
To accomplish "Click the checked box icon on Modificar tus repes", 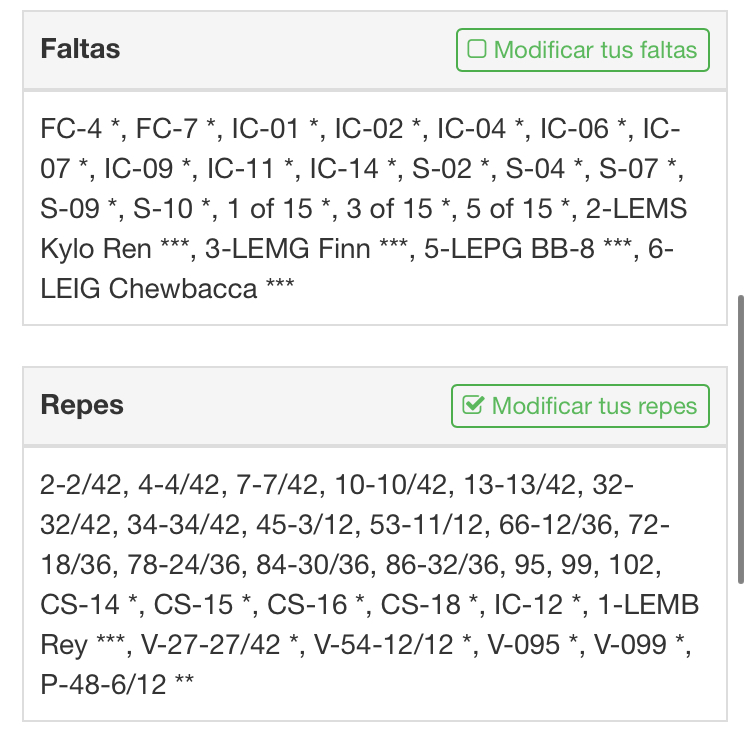I will (x=473, y=406).
